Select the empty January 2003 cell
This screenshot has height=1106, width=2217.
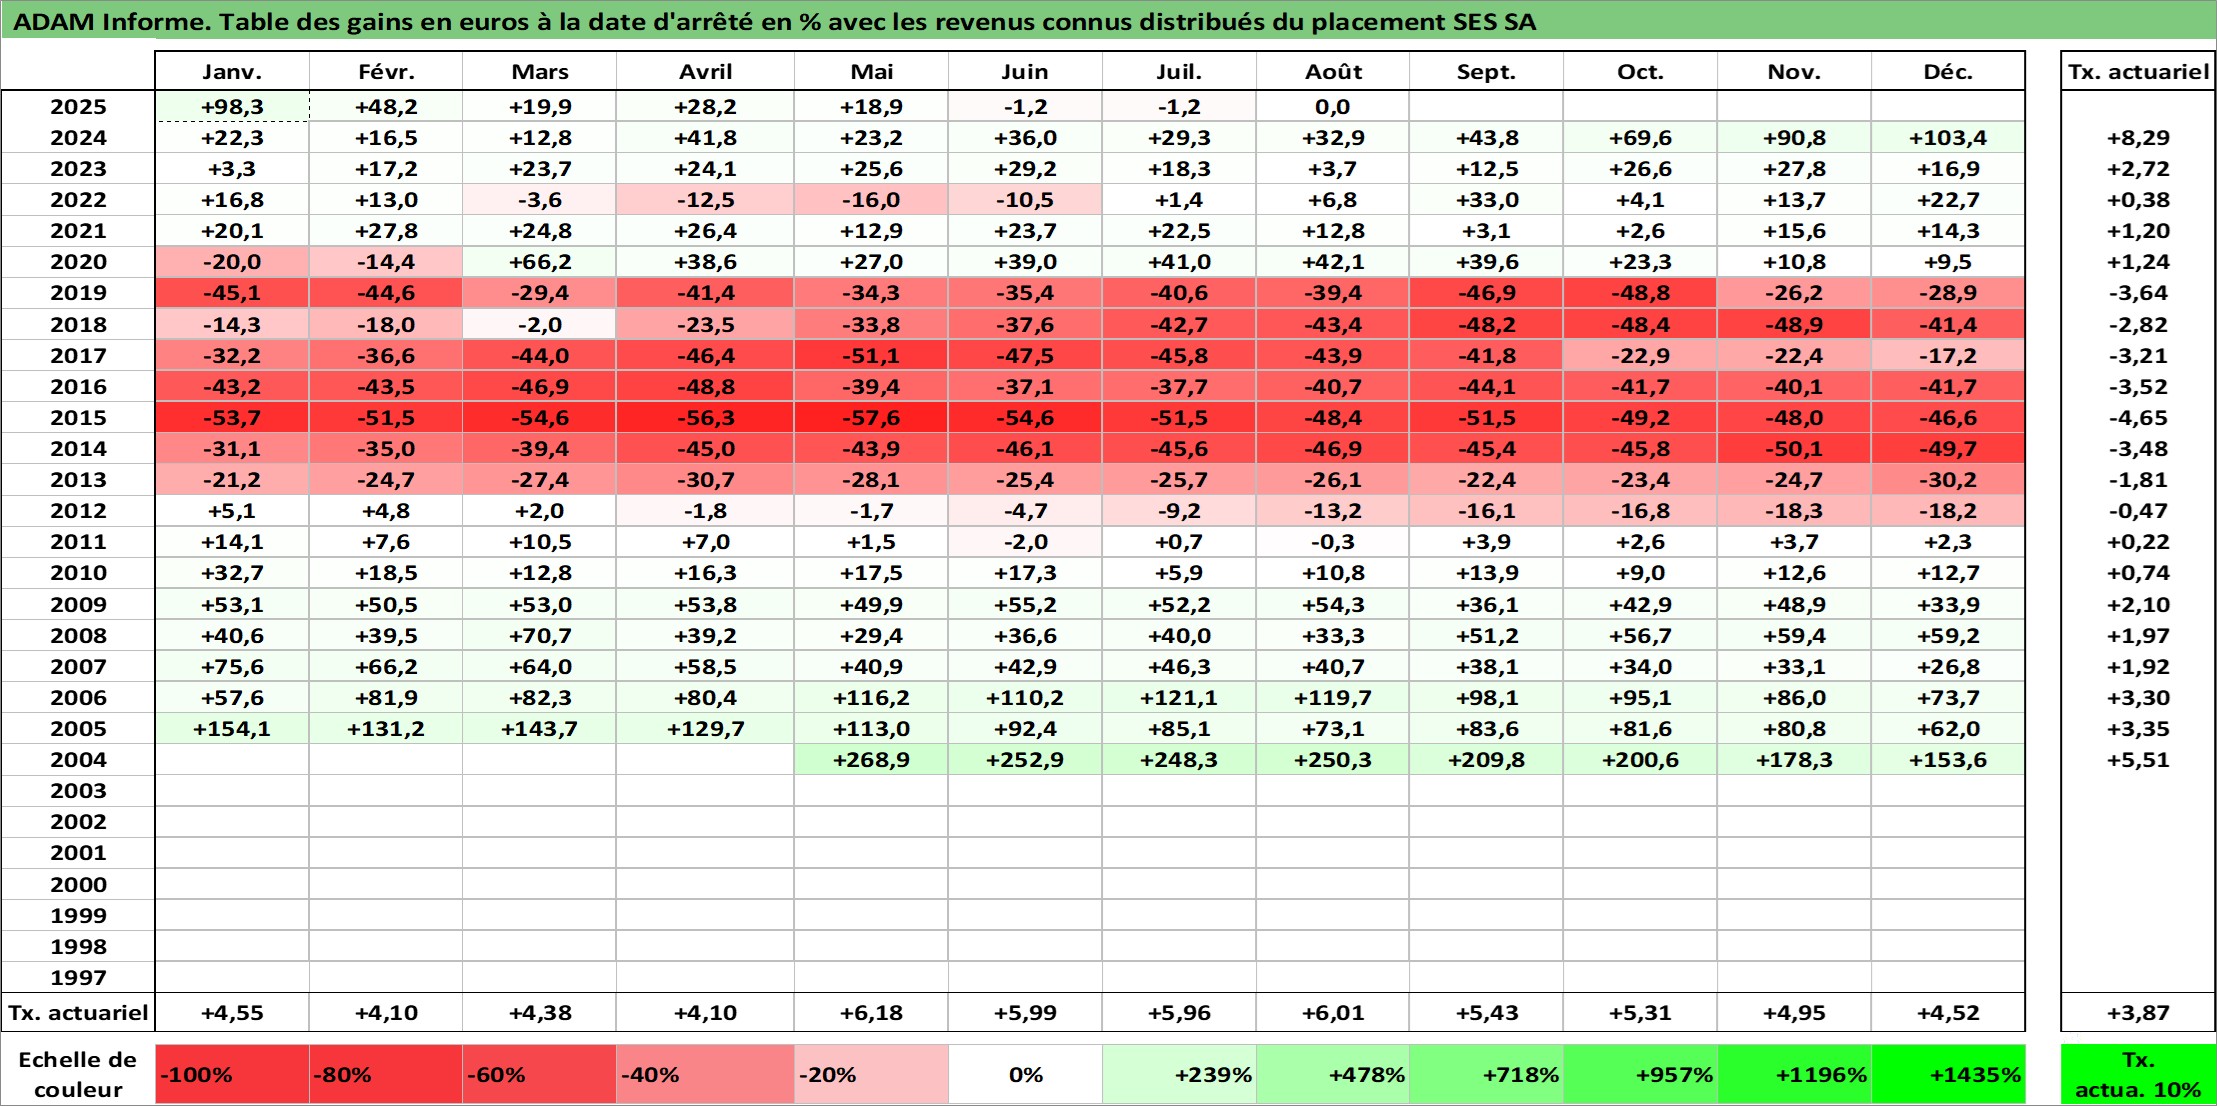pos(232,790)
